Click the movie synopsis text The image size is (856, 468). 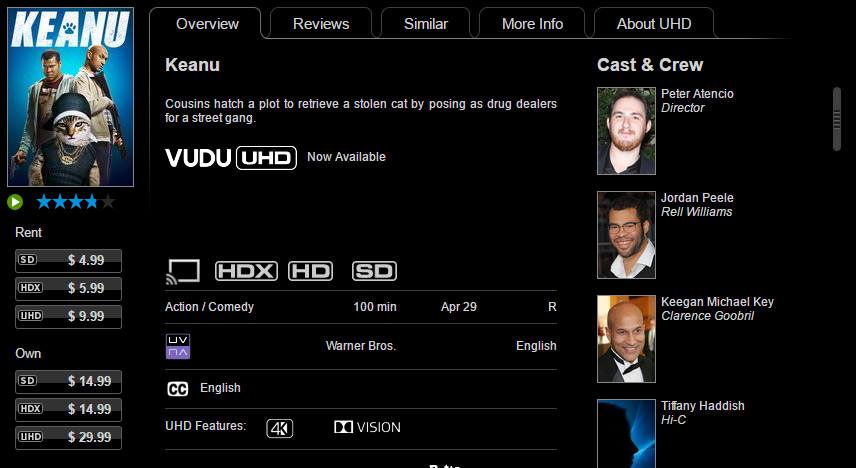coord(361,111)
